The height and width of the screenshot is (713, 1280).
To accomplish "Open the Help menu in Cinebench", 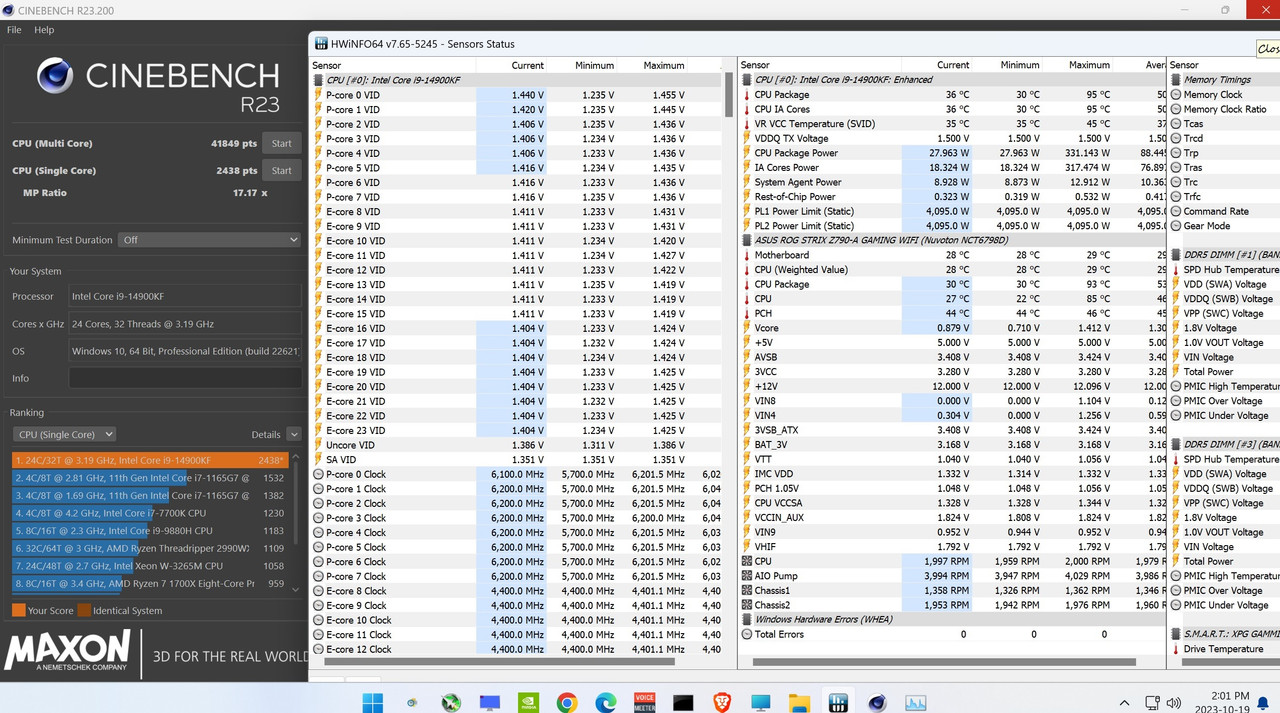I will coord(44,30).
